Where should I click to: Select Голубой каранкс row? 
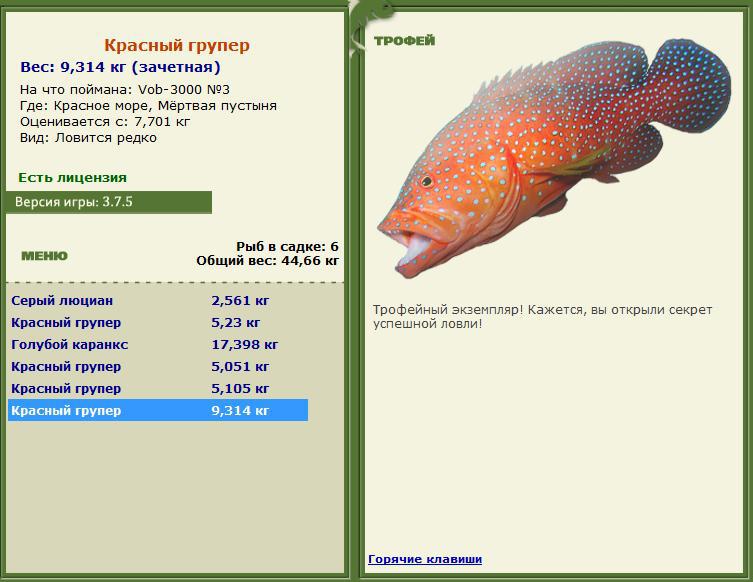click(158, 345)
